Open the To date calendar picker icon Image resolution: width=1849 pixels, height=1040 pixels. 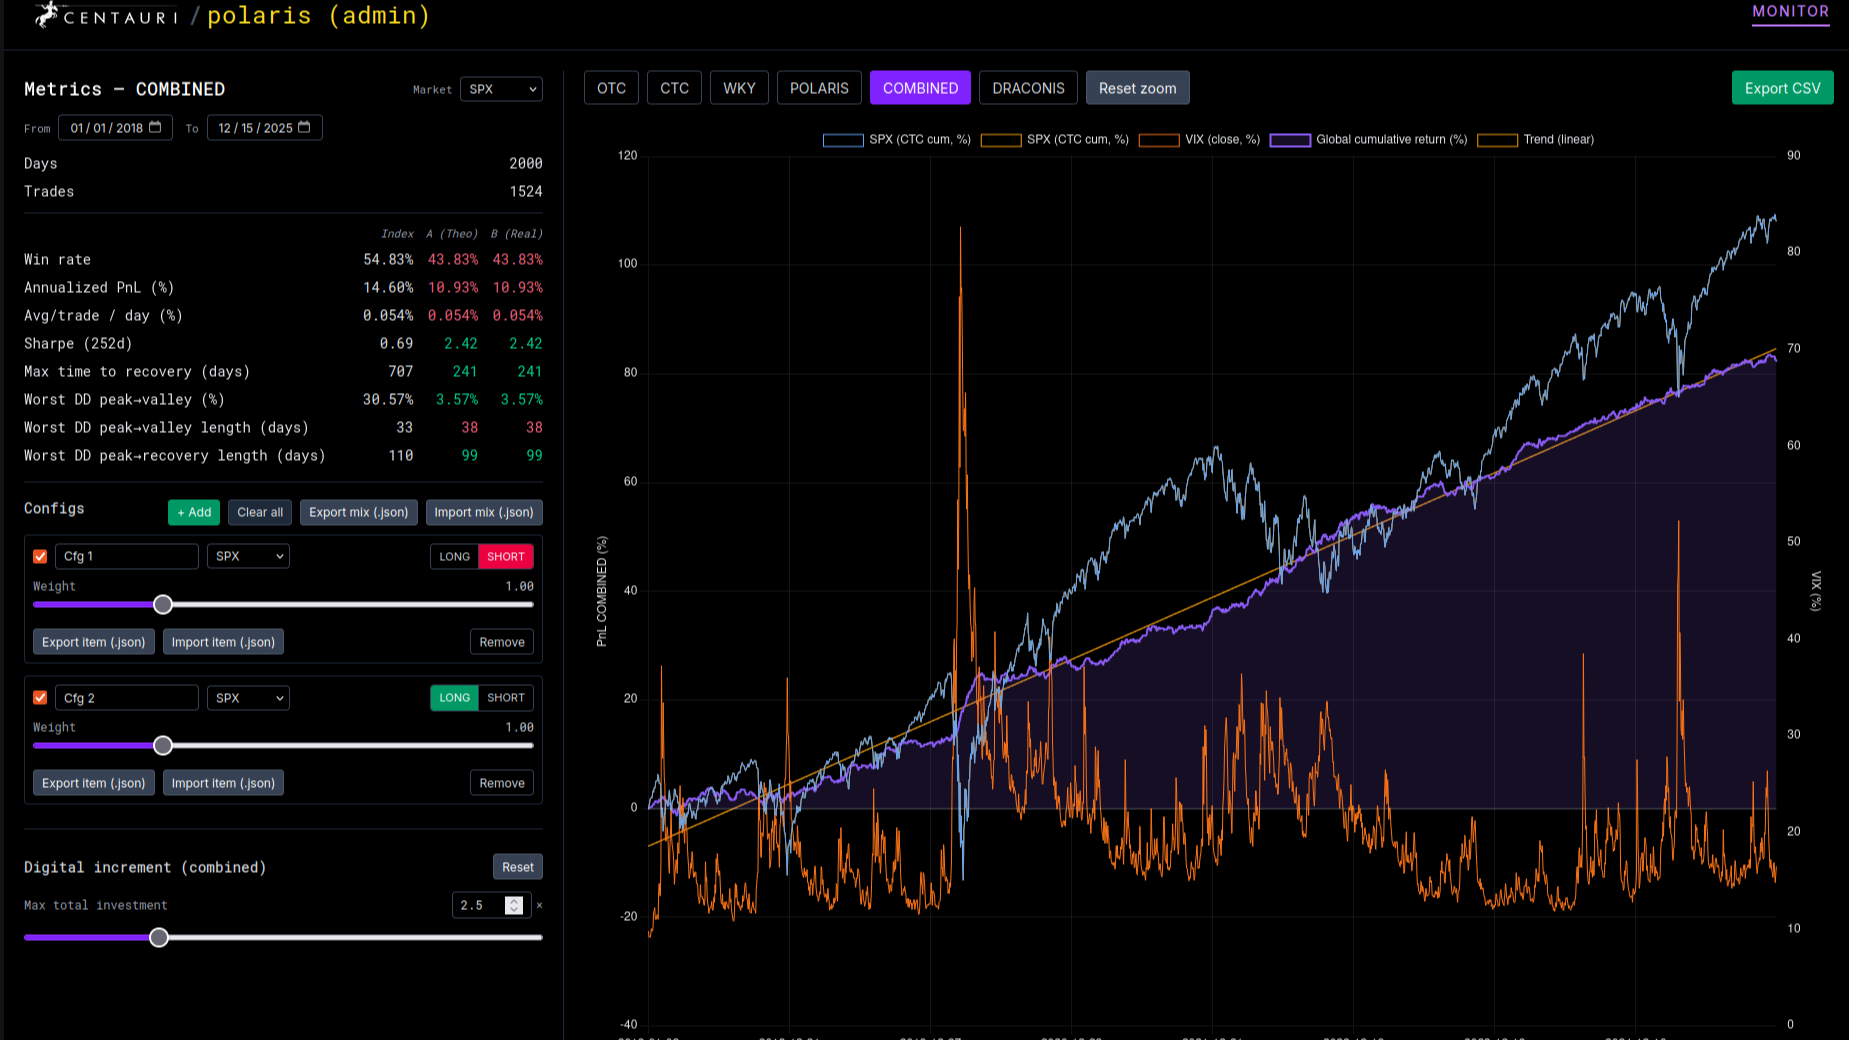pyautogui.click(x=304, y=127)
